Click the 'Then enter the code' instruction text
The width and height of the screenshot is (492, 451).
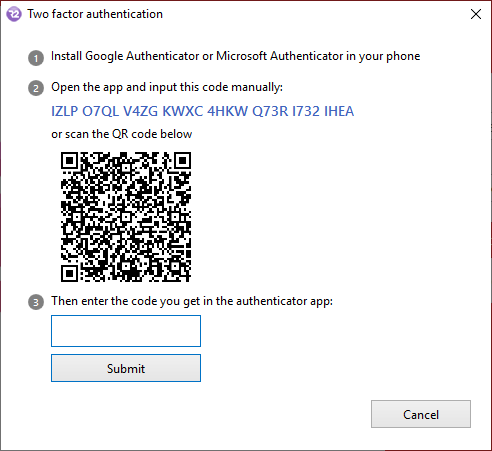click(192, 301)
